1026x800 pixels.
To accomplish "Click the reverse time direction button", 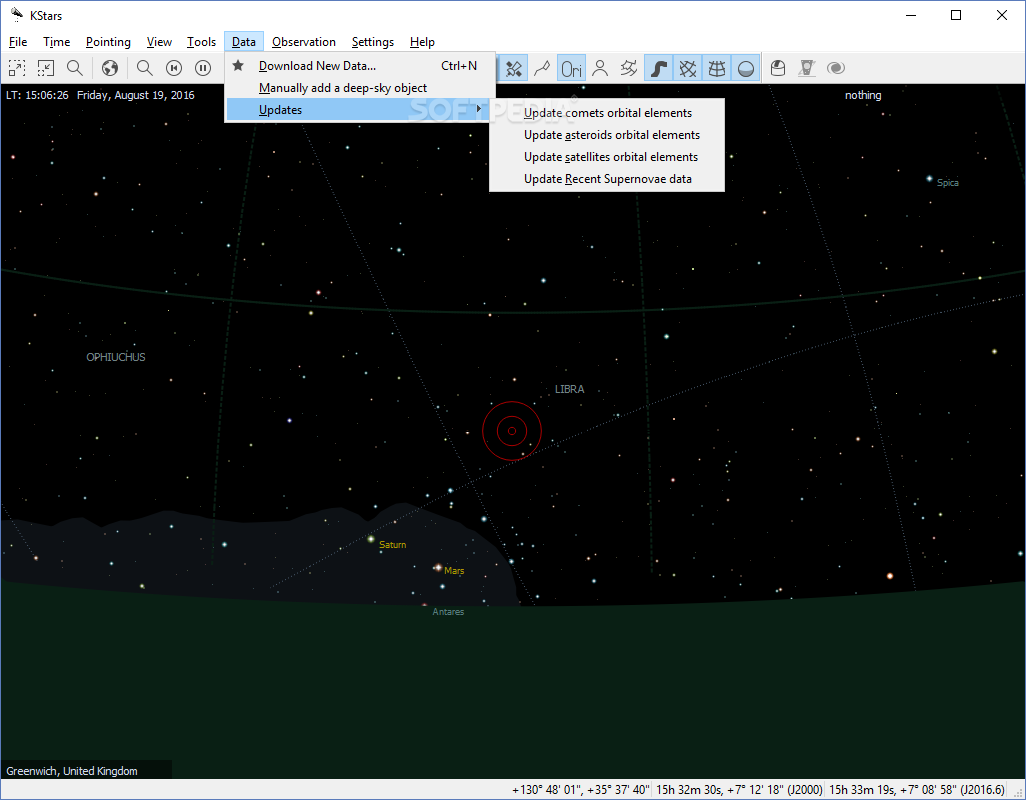I will [x=174, y=68].
